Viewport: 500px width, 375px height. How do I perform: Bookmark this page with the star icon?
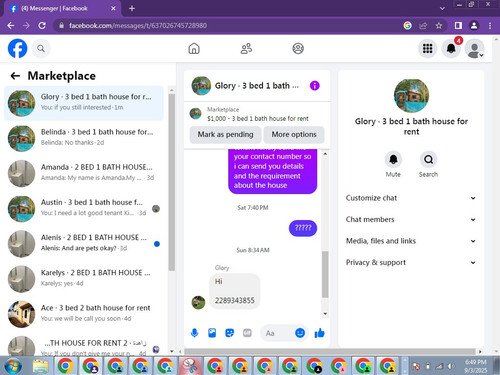439,26
